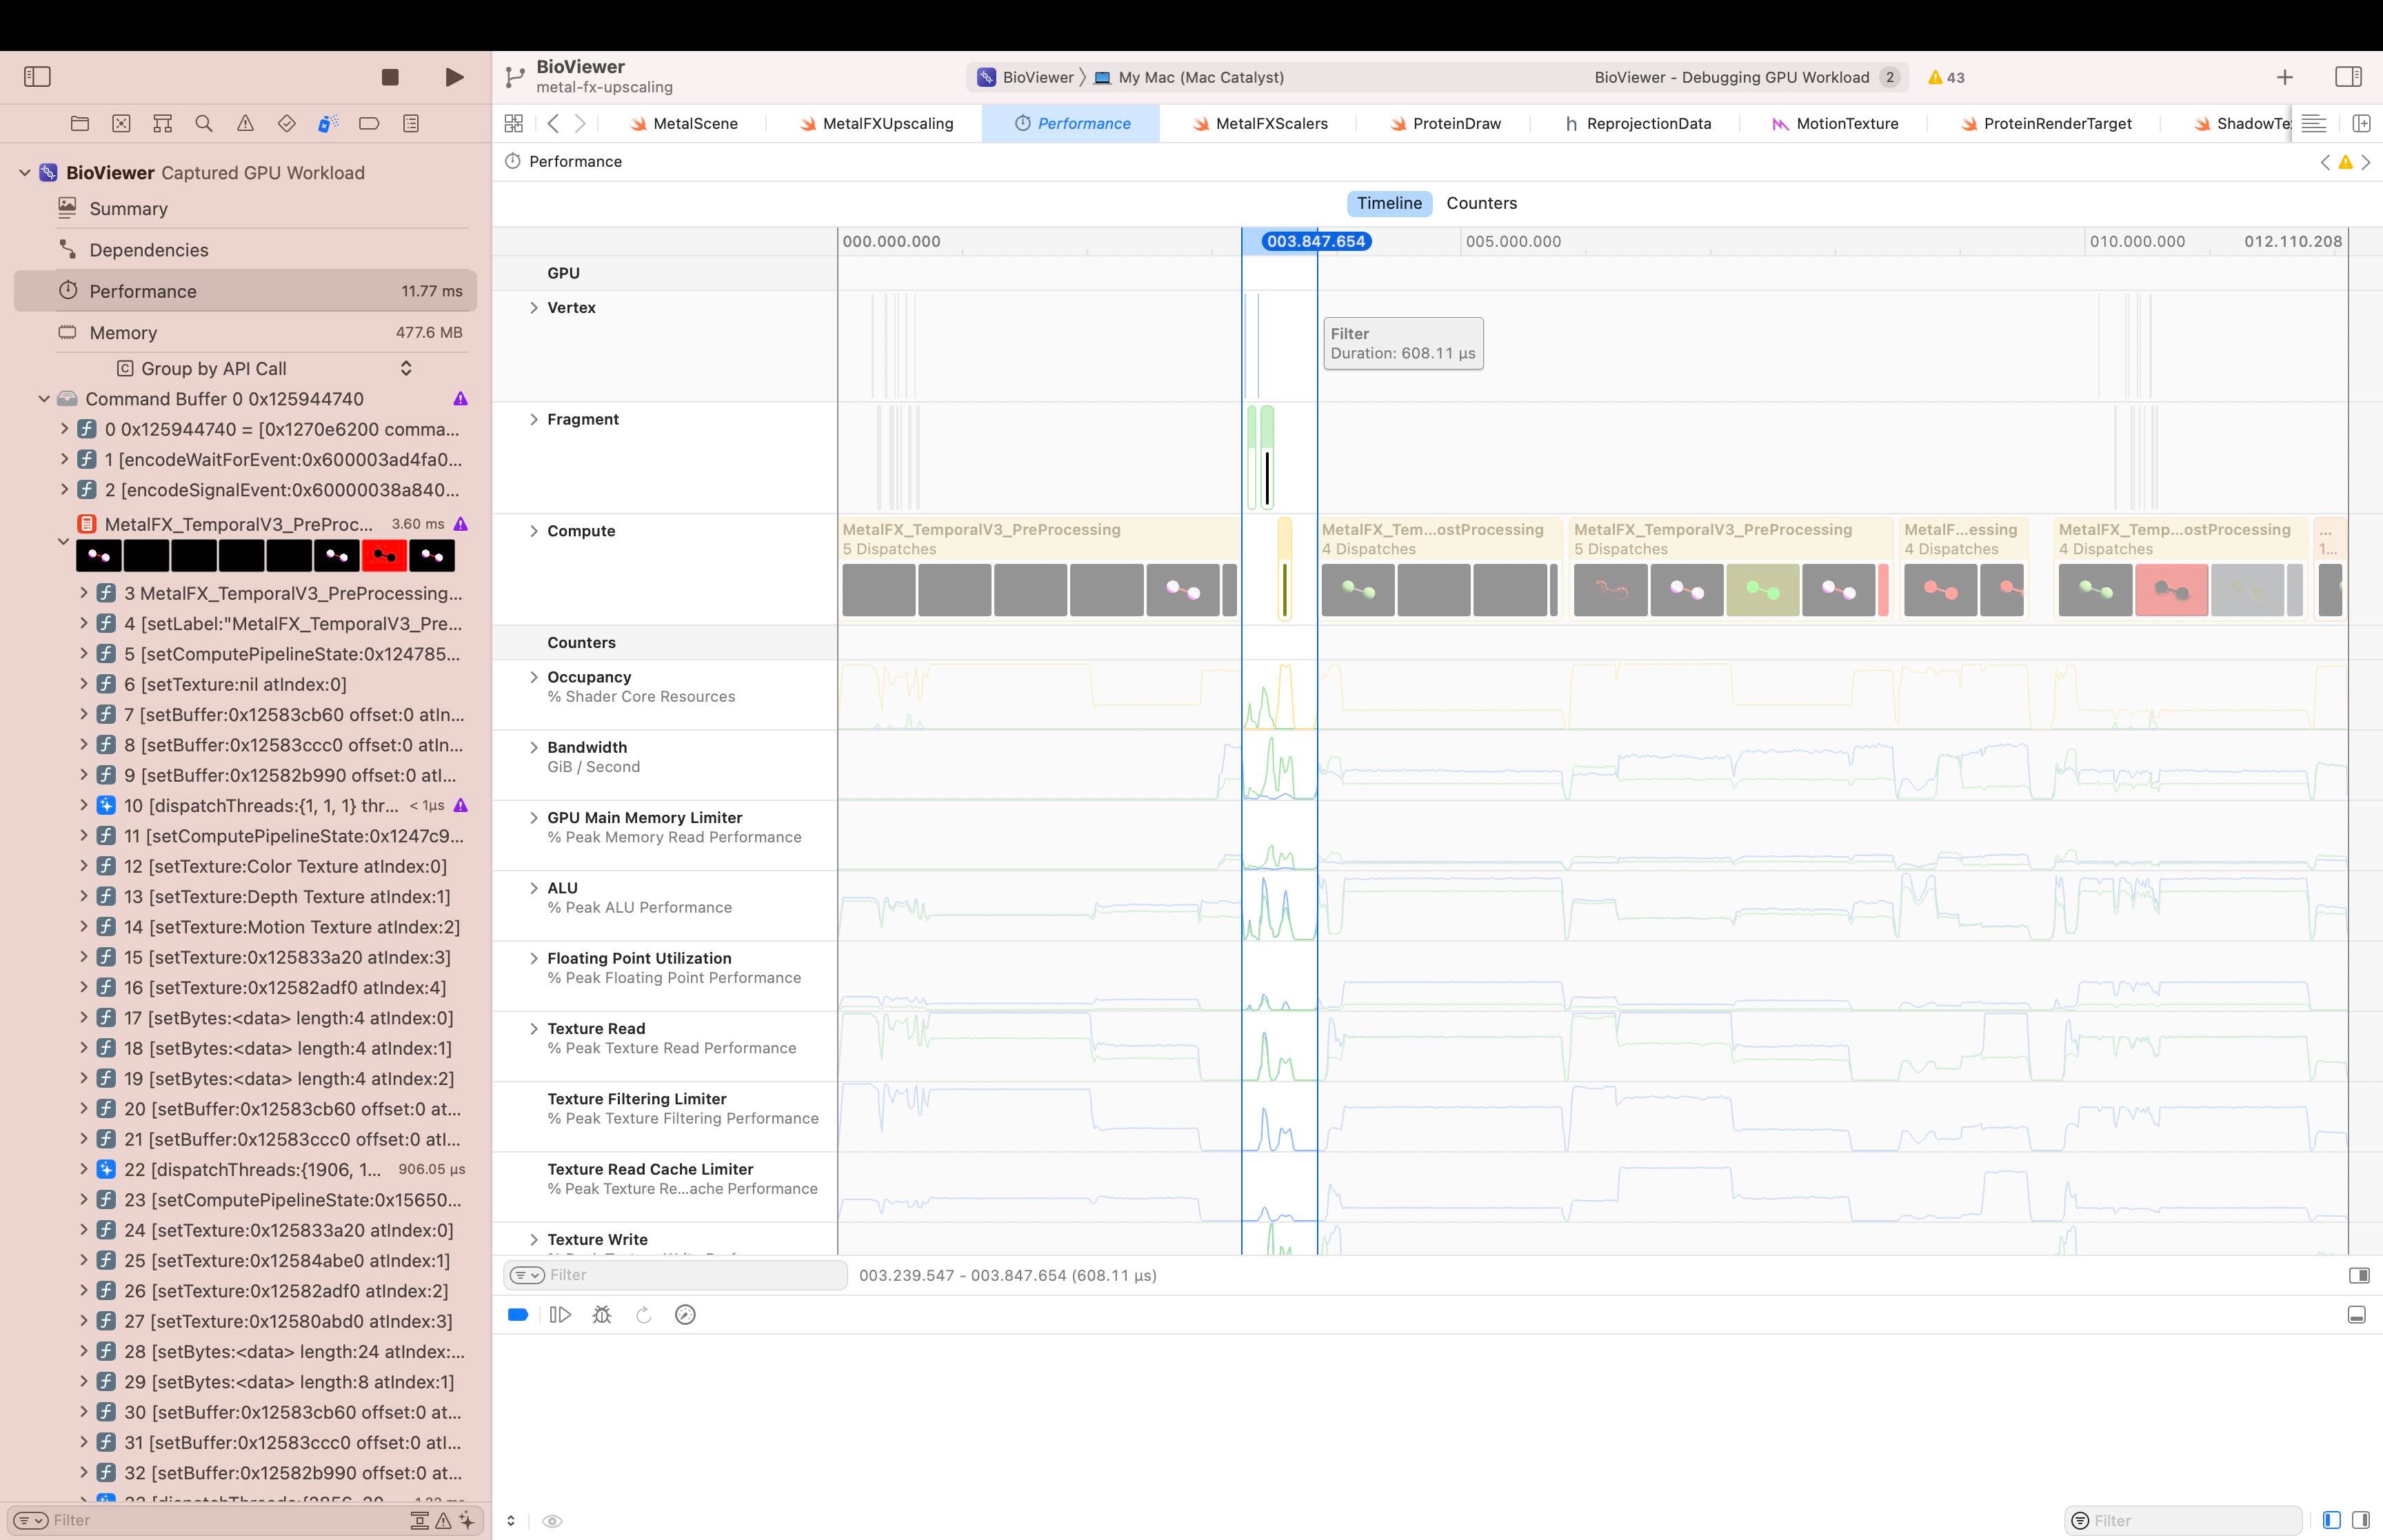The width and height of the screenshot is (2383, 1540).
Task: Open the project navigator folder icon
Action: (80, 124)
